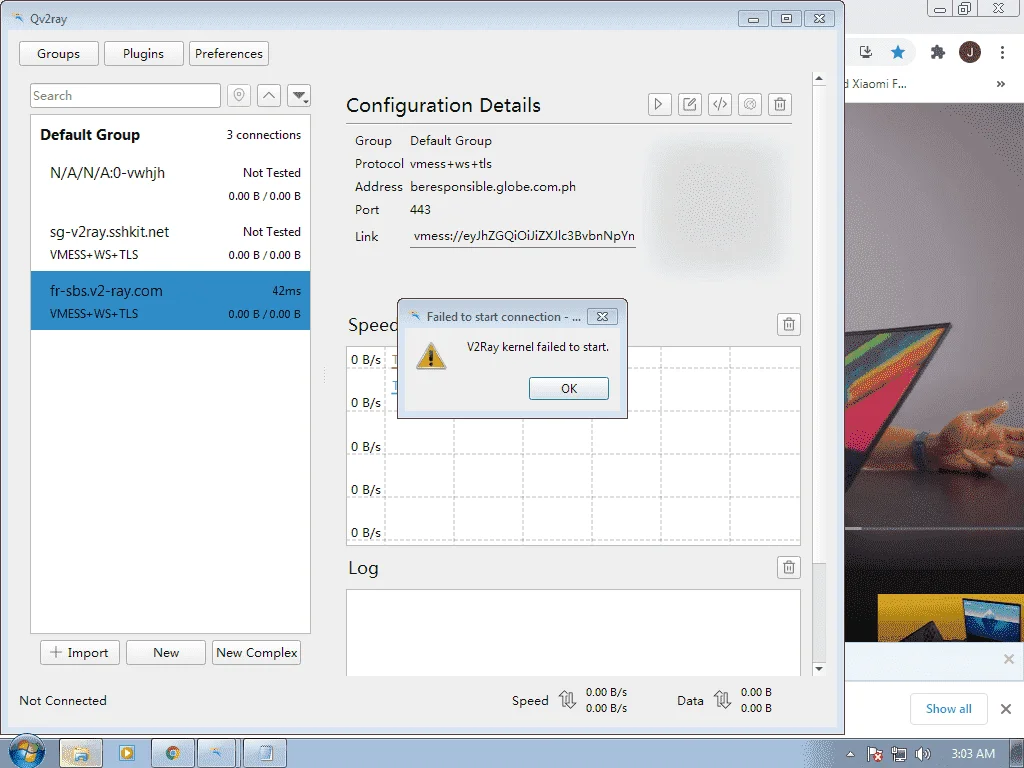The height and width of the screenshot is (768, 1024).
Task: Select the sg-v2ray.sshkit.net connection
Action: (x=170, y=242)
